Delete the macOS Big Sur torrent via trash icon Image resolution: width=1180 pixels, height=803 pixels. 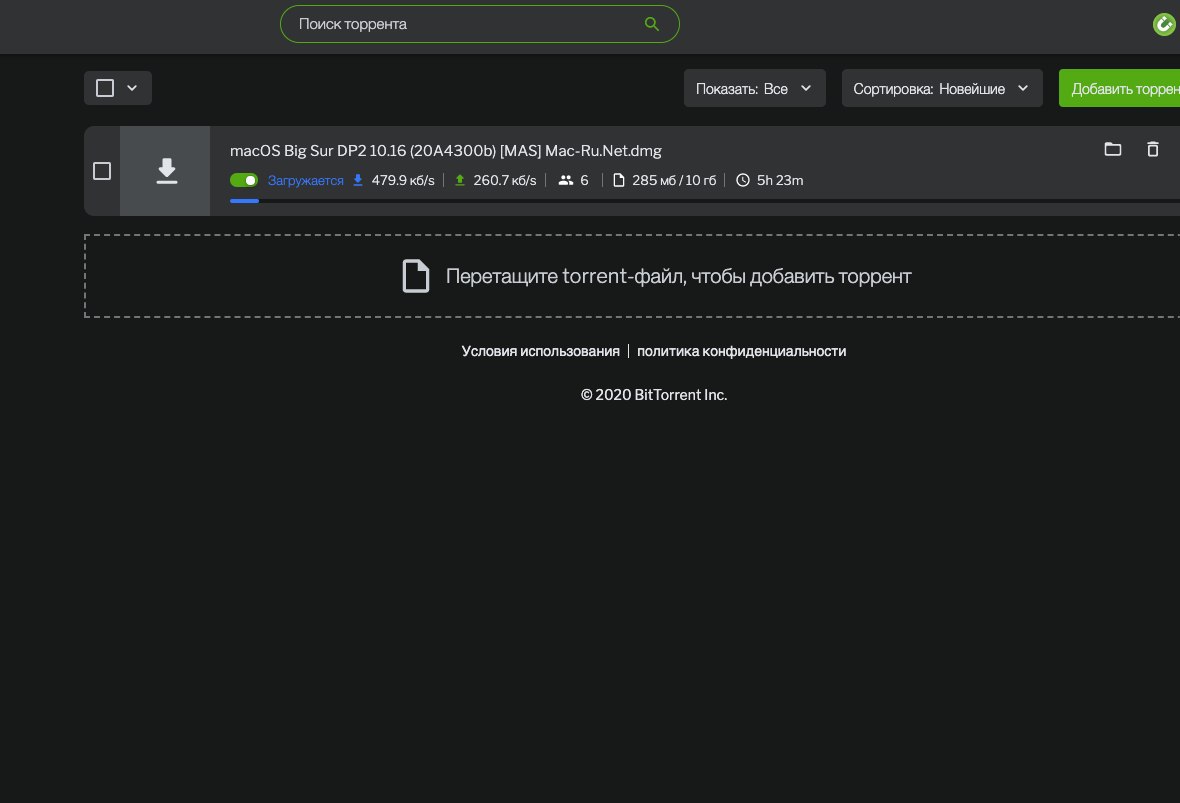click(1152, 149)
